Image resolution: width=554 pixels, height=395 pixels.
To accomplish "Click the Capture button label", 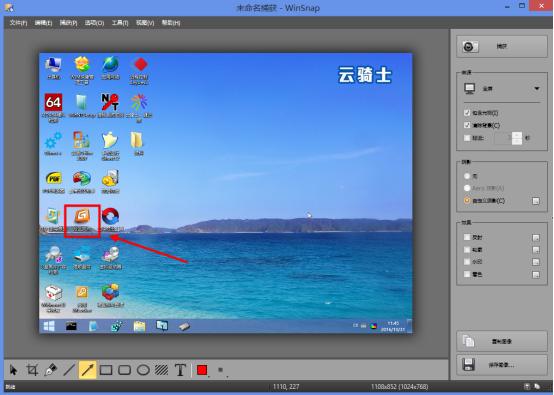I will [x=502, y=46].
